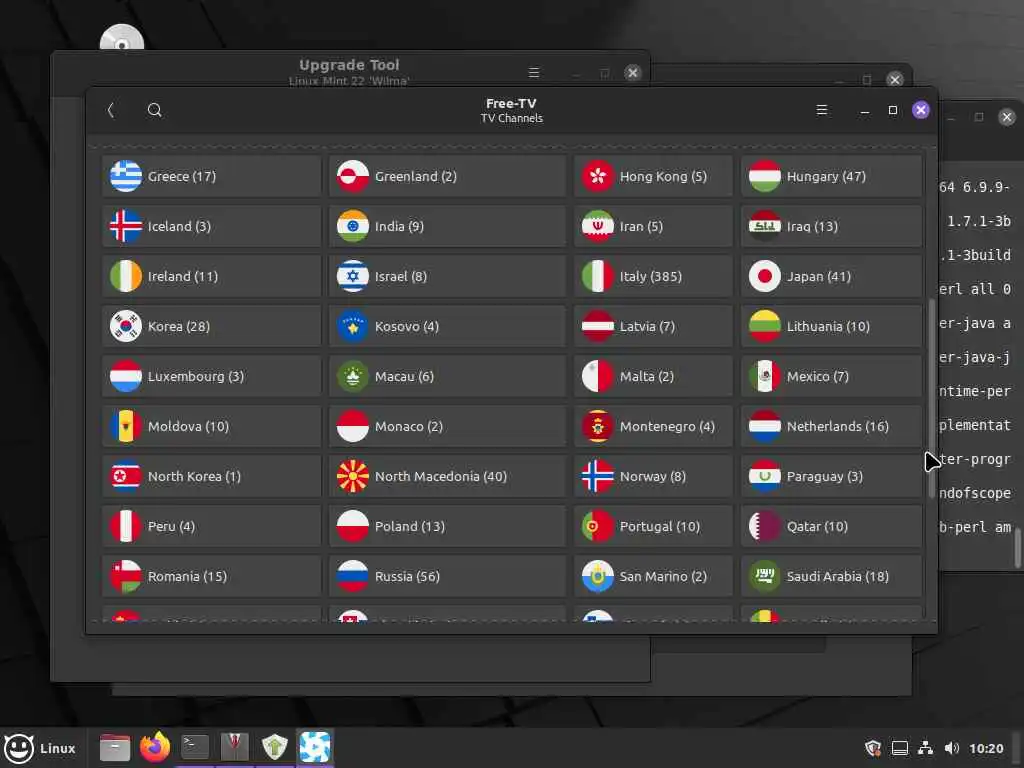Image resolution: width=1024 pixels, height=768 pixels.
Task: Select the Hong Kong flag icon
Action: tap(598, 176)
